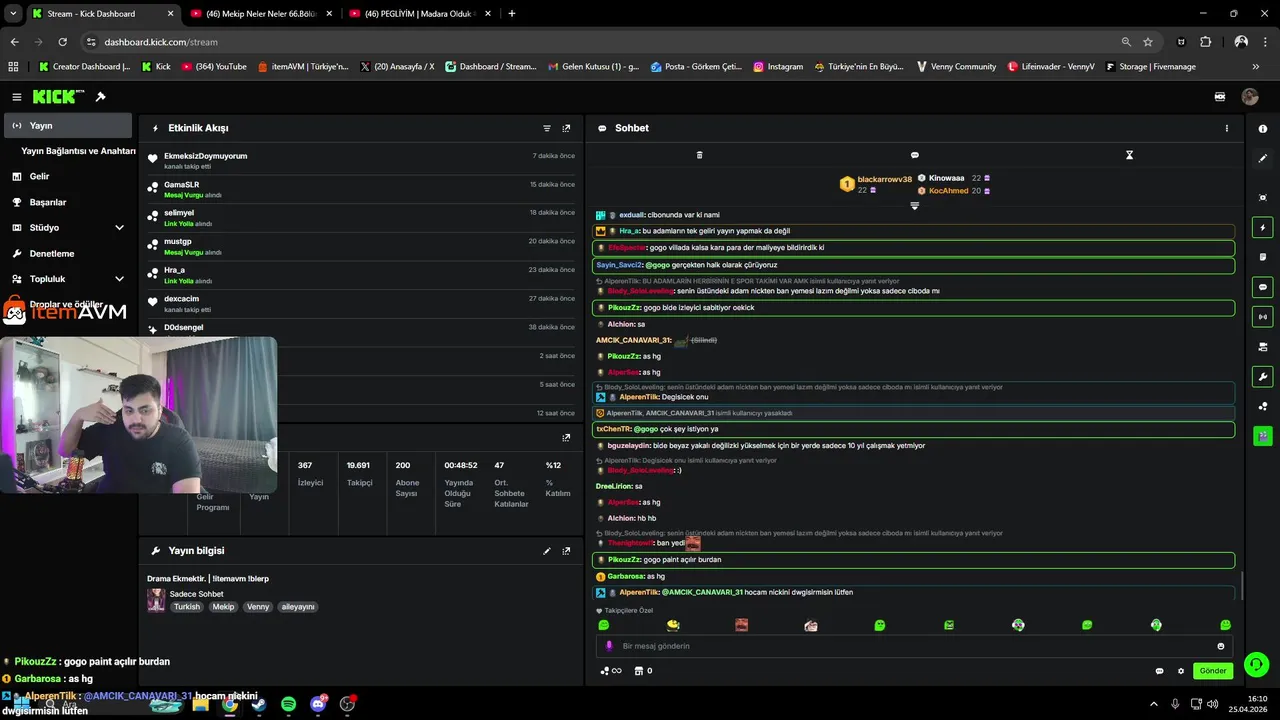
Task: Expand the Stüdyo sidebar section
Action: [x=68, y=228]
